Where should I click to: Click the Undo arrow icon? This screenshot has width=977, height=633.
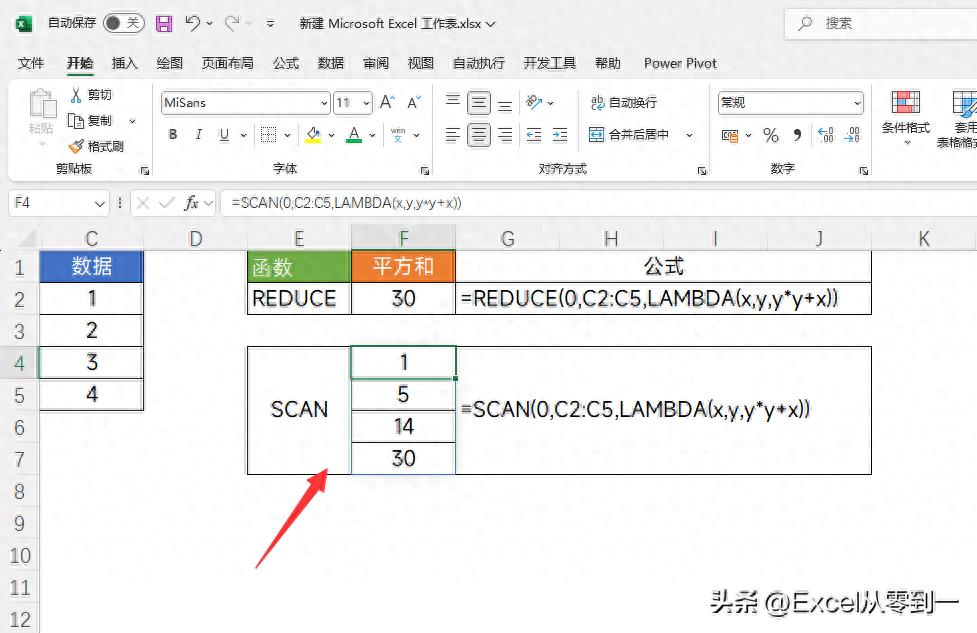(193, 24)
